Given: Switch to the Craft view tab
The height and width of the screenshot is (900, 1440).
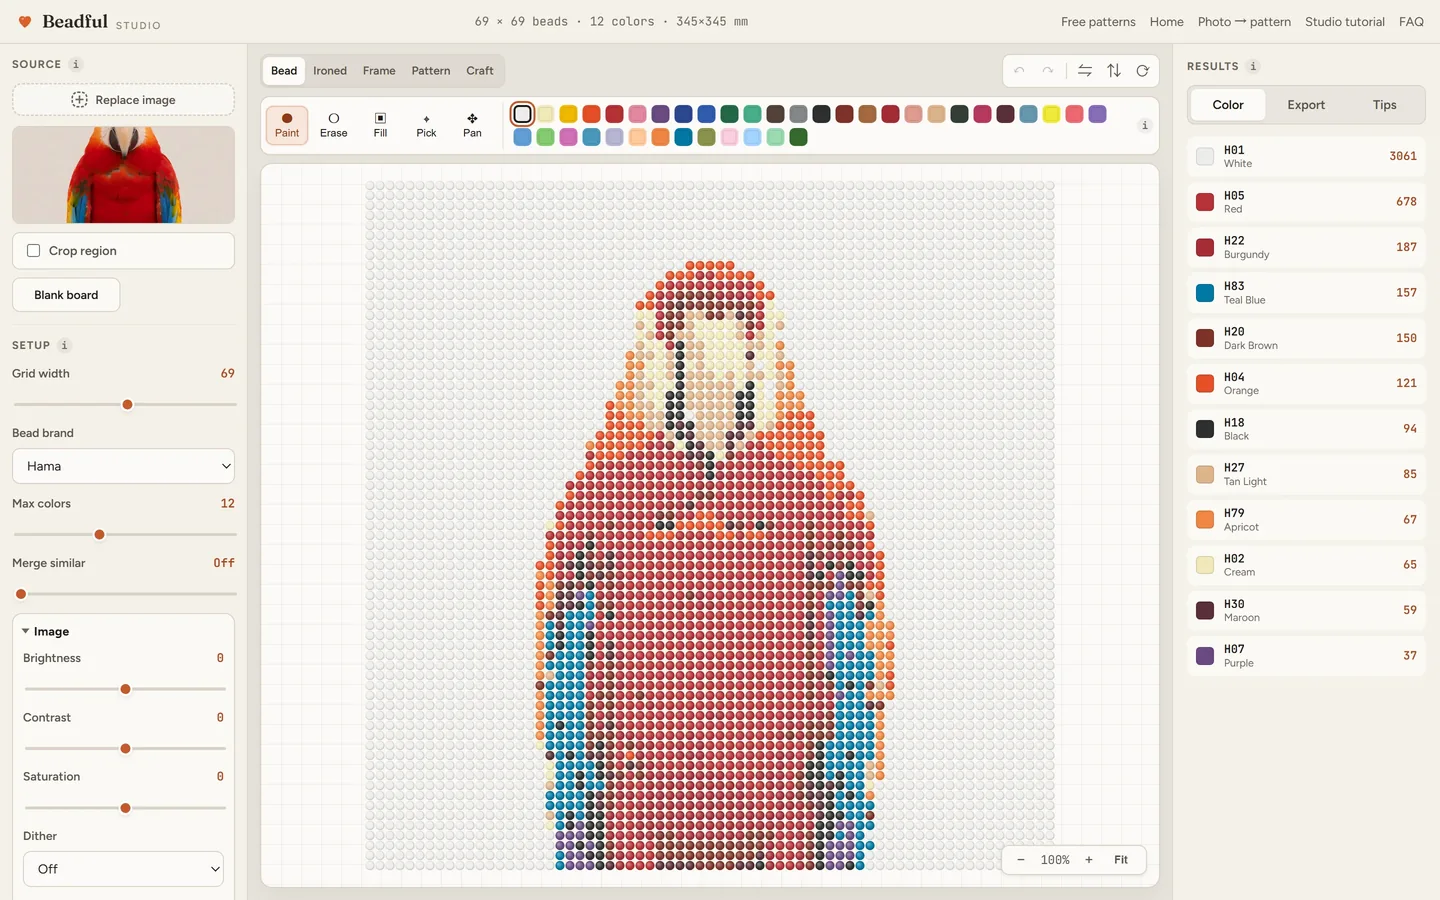Looking at the screenshot, I should (480, 71).
